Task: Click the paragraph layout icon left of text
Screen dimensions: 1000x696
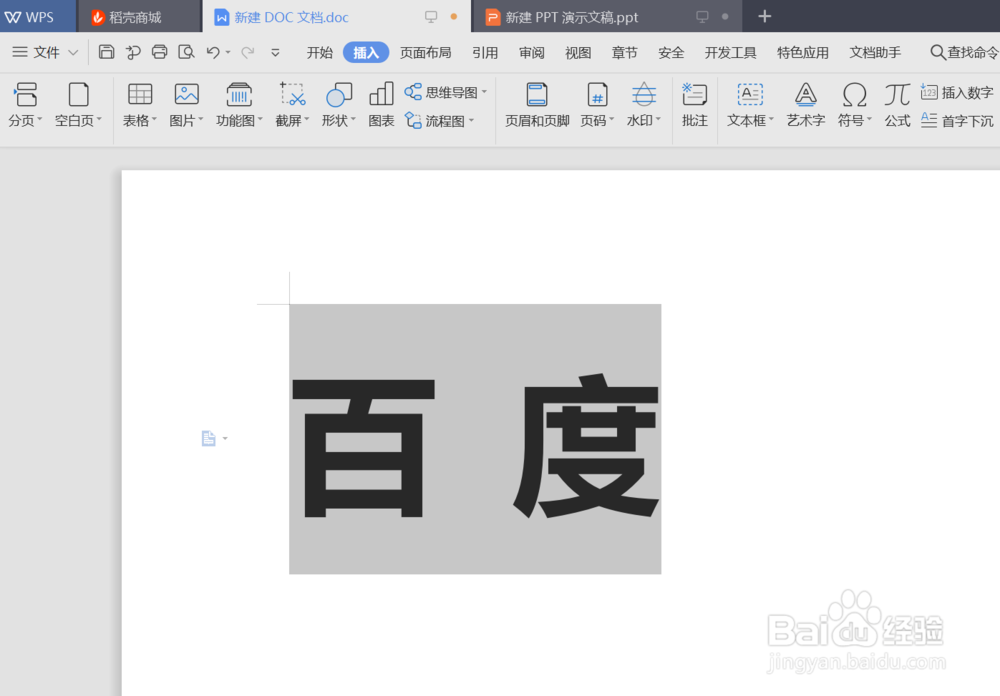Action: point(209,438)
